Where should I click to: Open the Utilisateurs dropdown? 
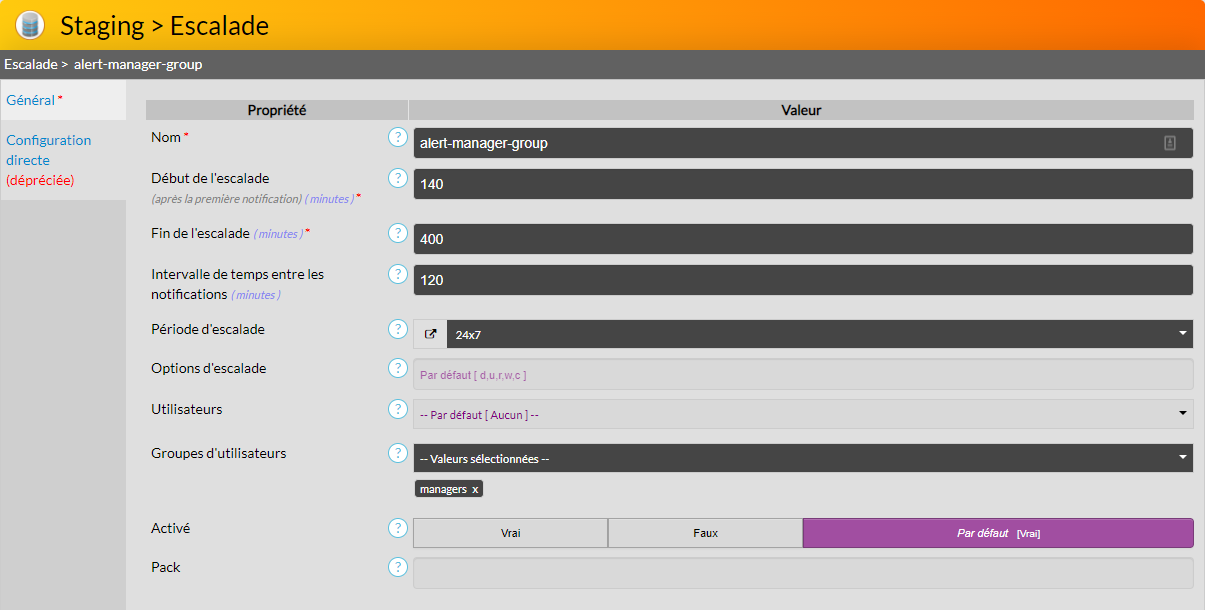click(x=802, y=414)
